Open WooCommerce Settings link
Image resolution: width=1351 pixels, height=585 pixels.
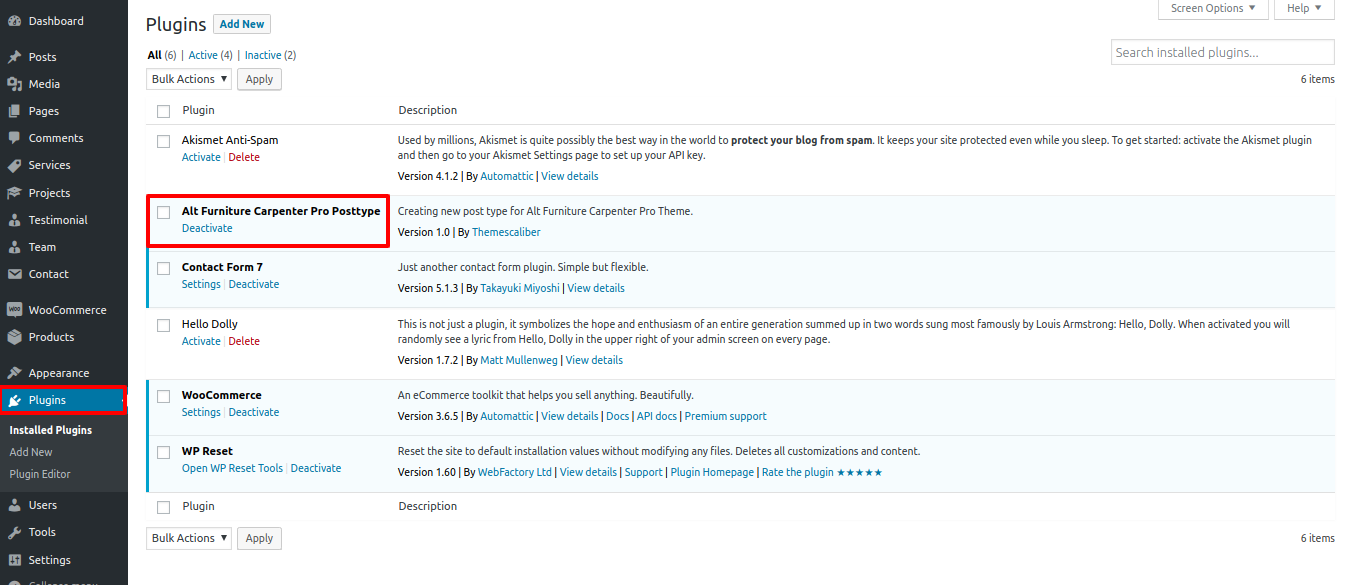[x=201, y=412]
